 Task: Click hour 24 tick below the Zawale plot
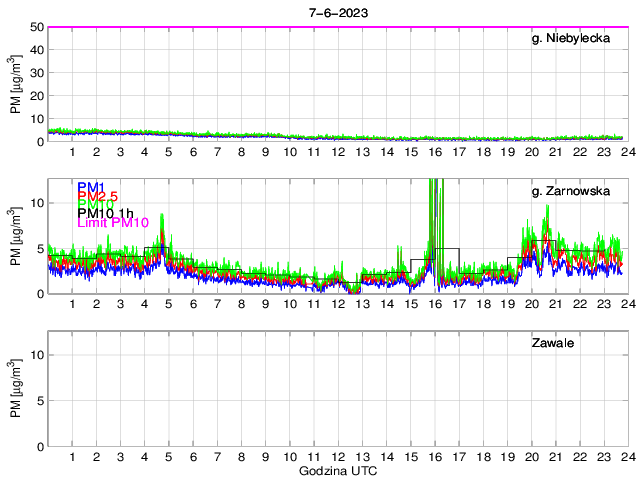pos(627,457)
